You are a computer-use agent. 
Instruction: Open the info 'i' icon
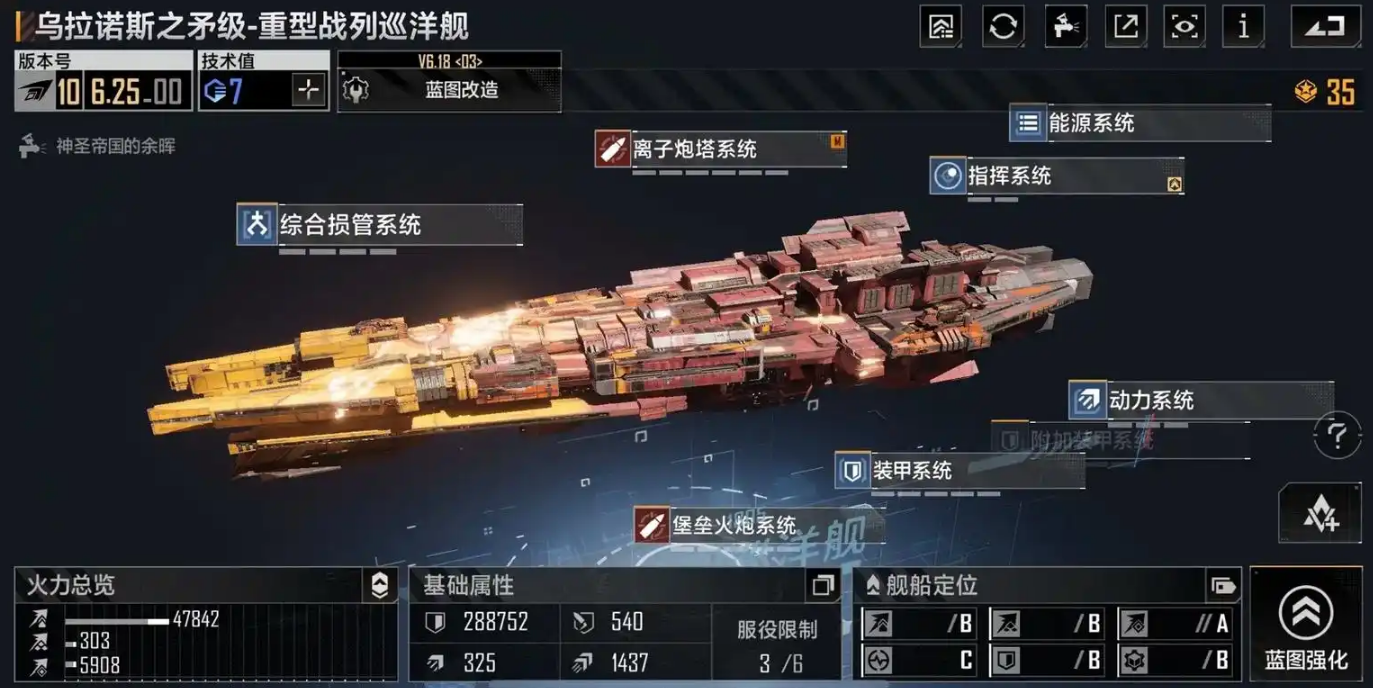pyautogui.click(x=1244, y=27)
